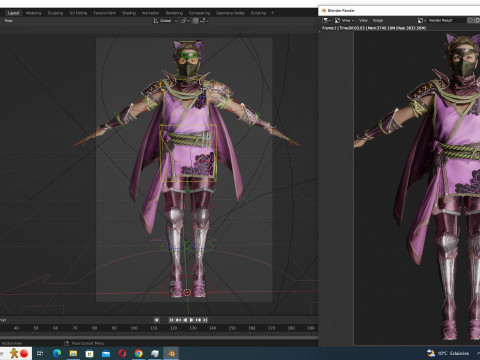
Task: Open Windows Task View from taskbar
Action: tap(40, 353)
